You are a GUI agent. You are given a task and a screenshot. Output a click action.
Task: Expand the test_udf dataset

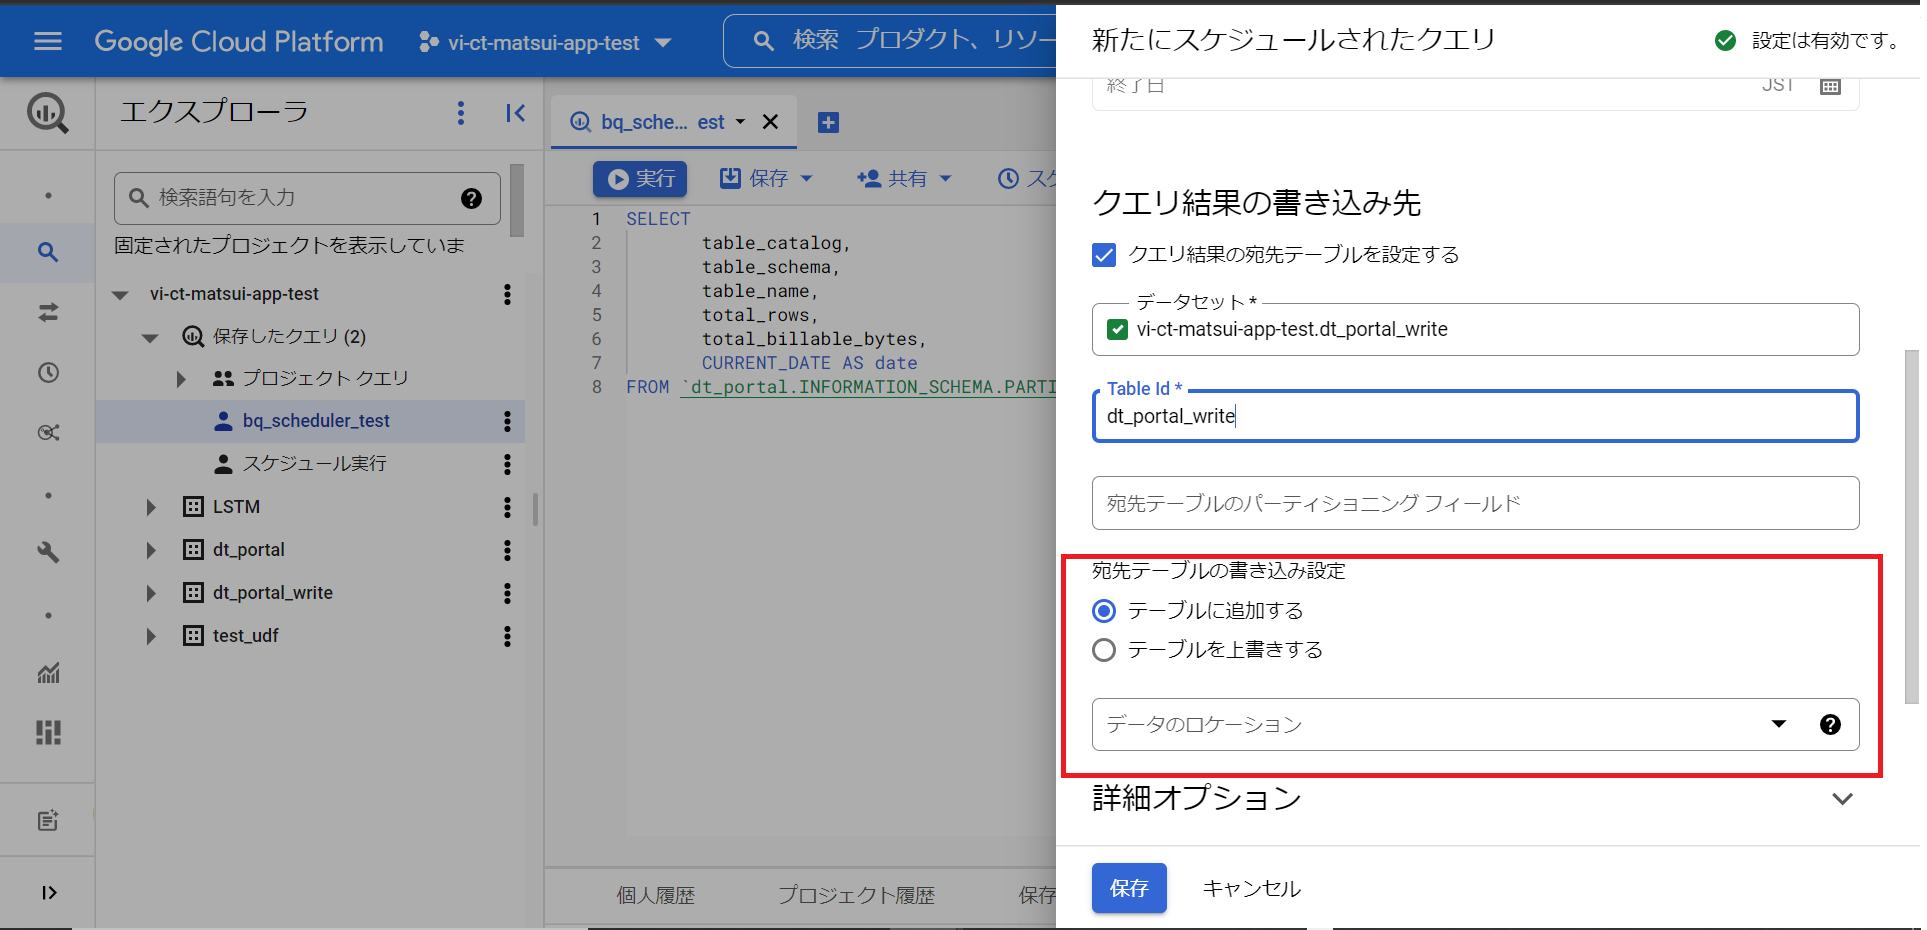coord(151,636)
